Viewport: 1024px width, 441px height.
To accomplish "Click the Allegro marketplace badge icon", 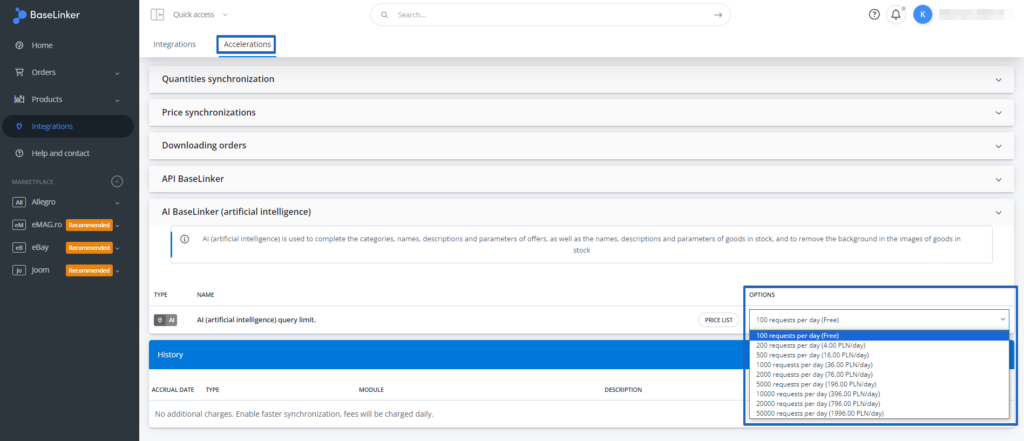I will pyautogui.click(x=19, y=202).
